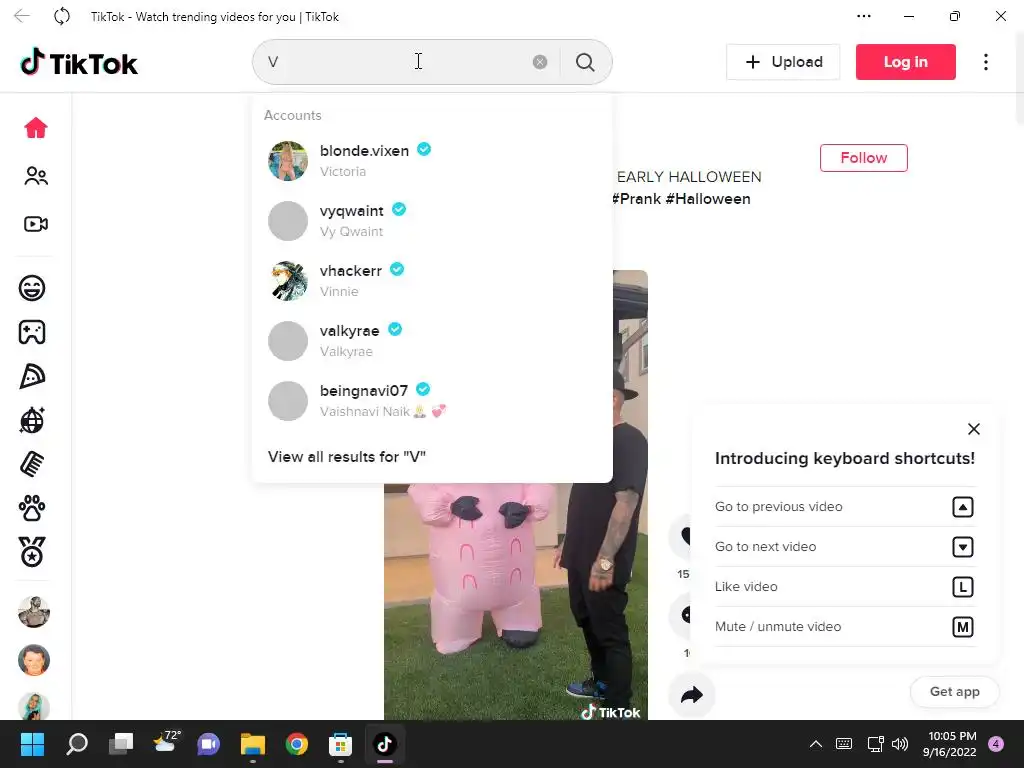Viewport: 1024px width, 768px height.
Task: Open the network icon in system tray
Action: [875, 744]
